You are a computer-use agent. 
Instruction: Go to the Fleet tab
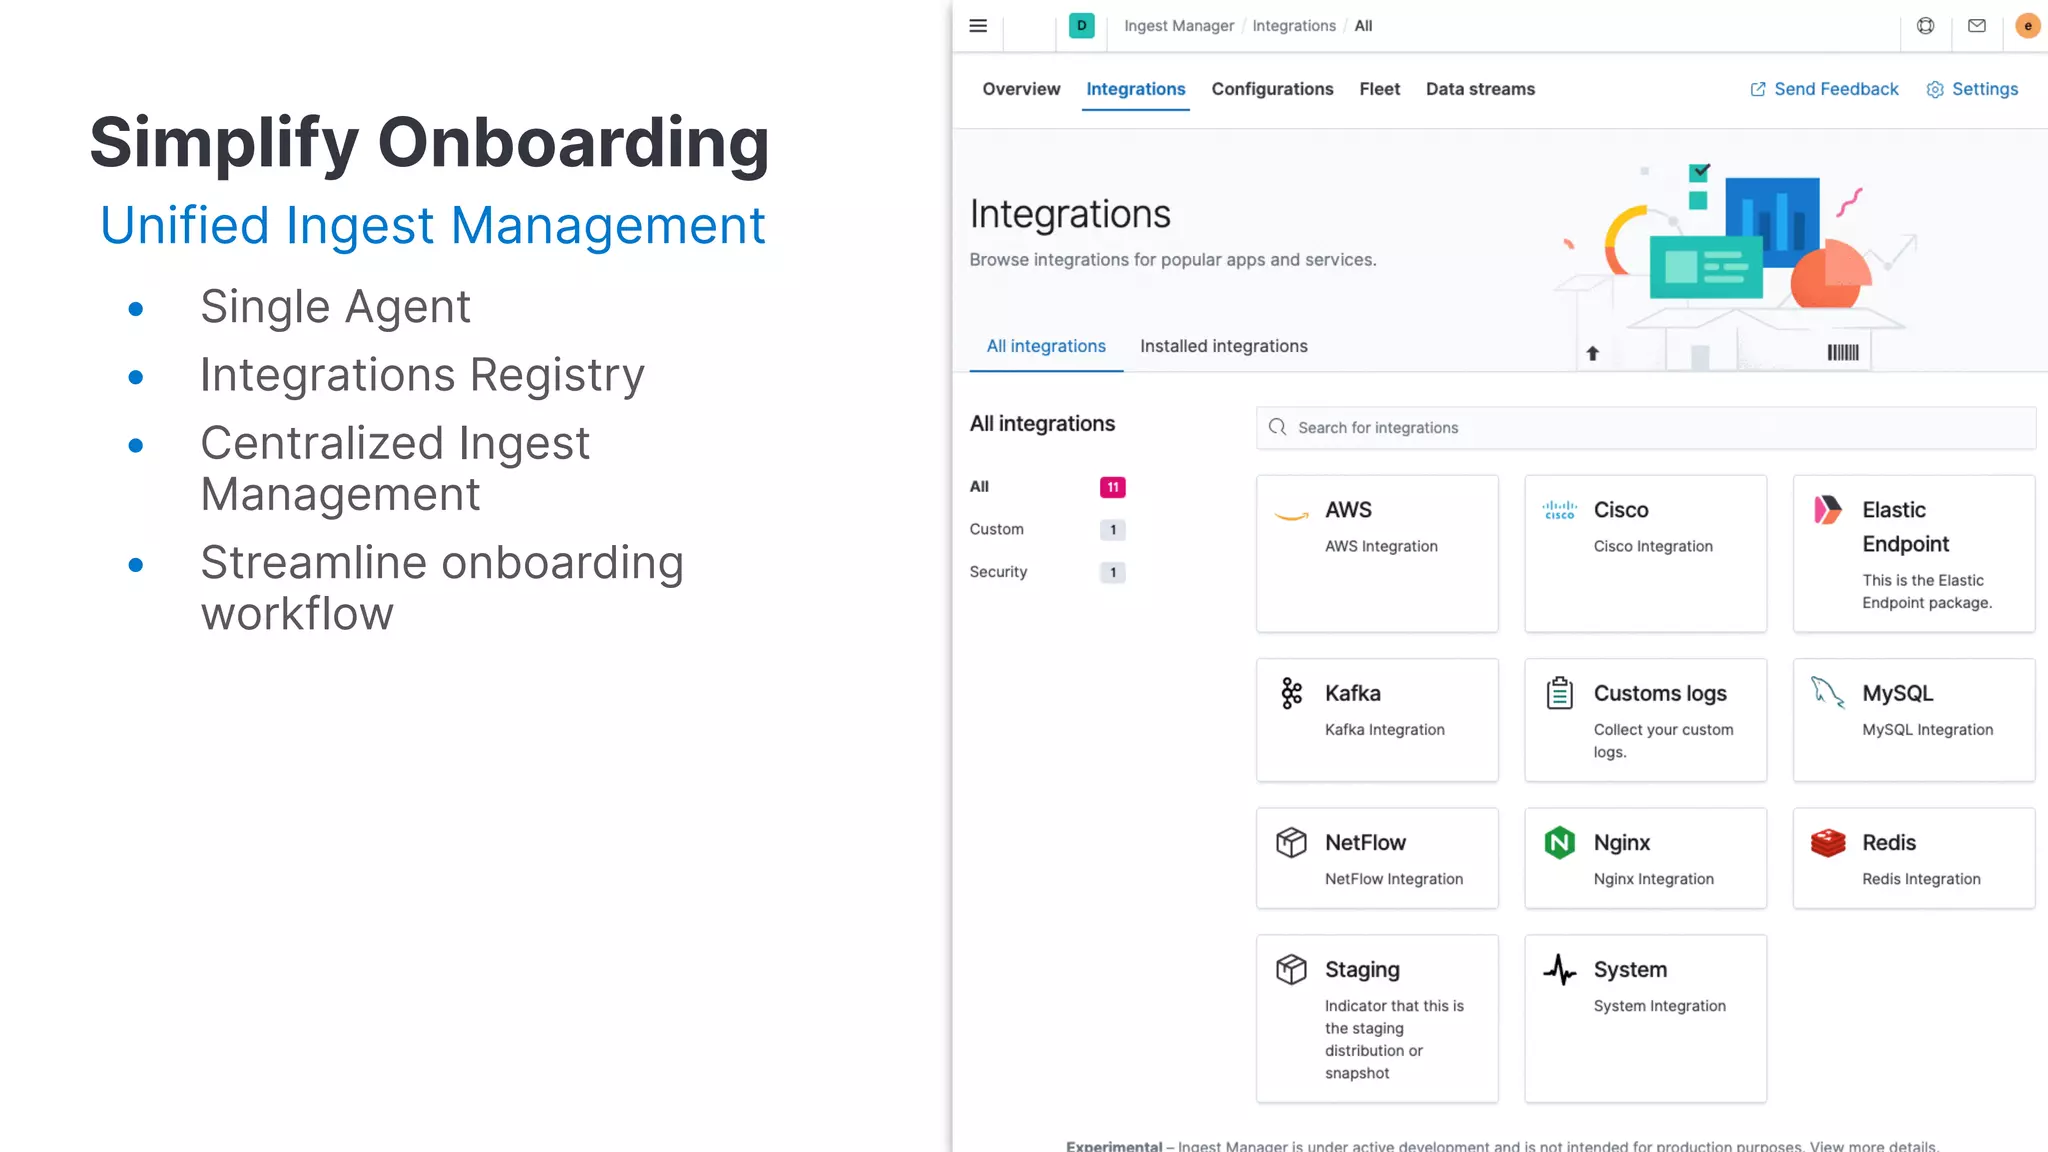click(1379, 89)
